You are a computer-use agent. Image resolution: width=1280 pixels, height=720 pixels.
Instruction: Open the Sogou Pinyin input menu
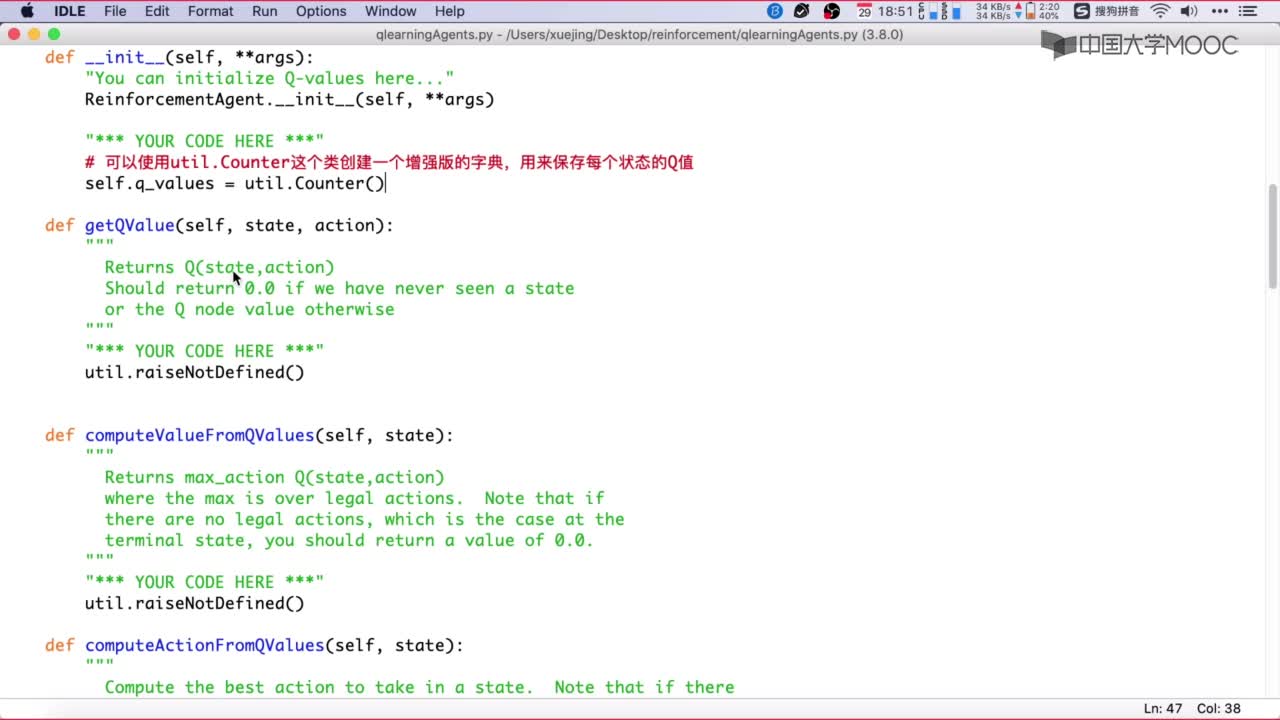point(1108,11)
